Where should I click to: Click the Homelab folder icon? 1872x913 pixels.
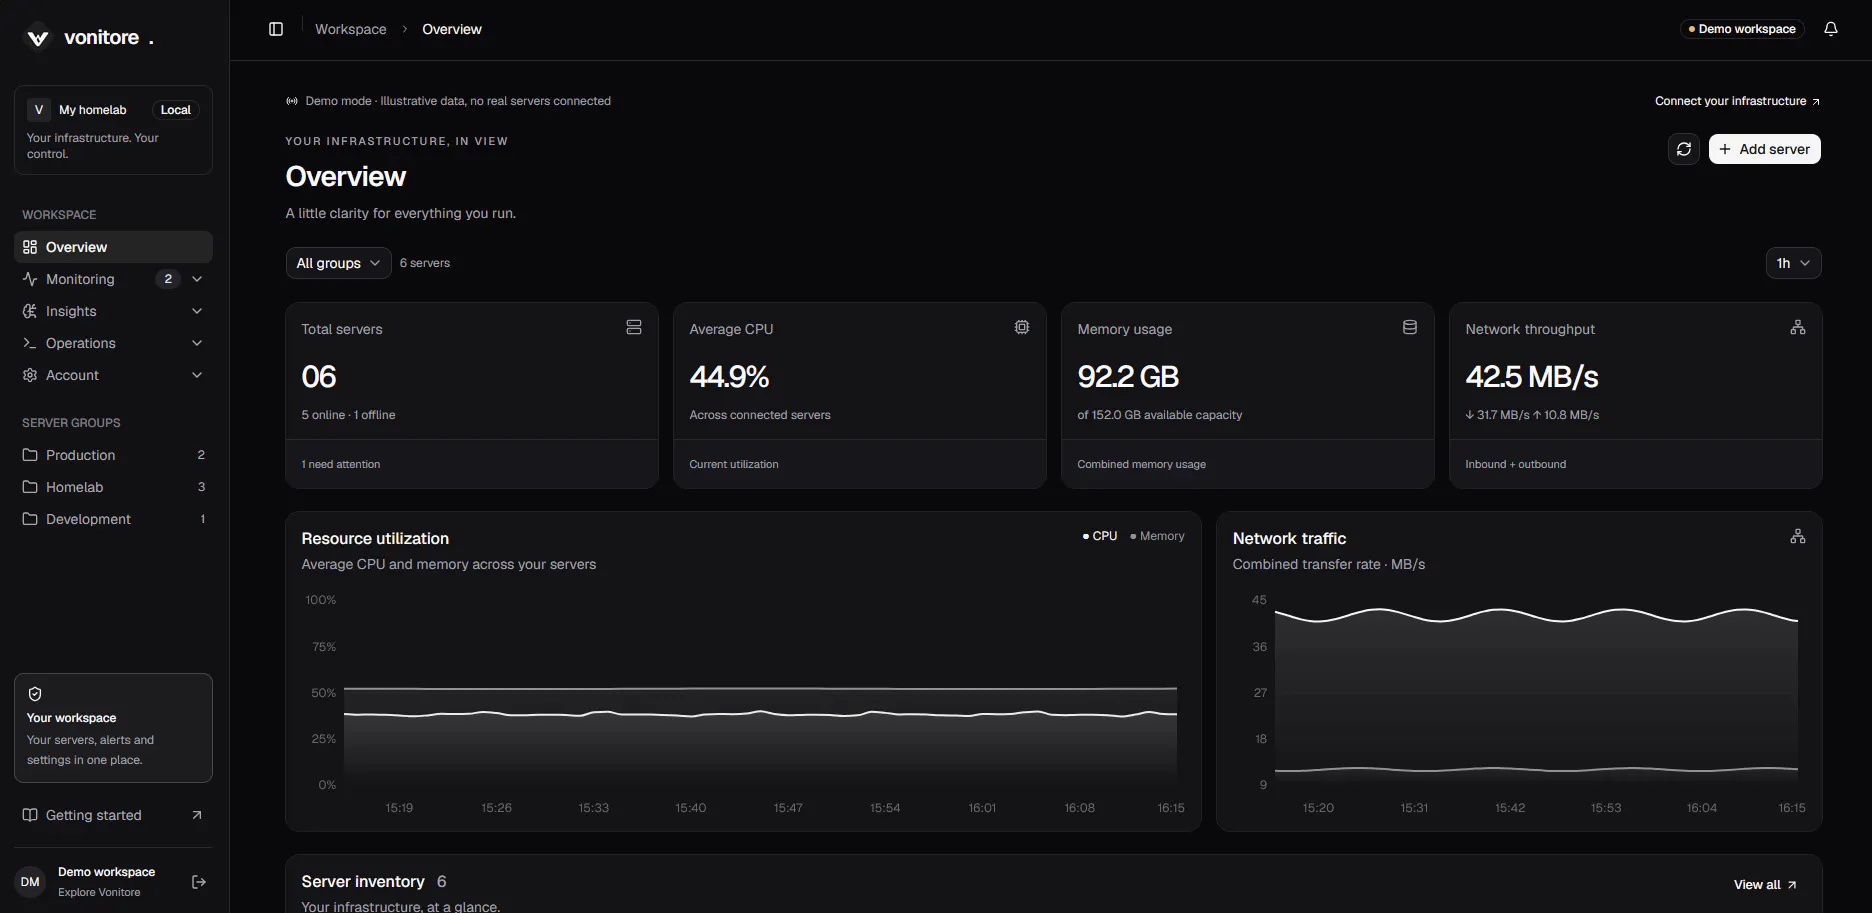[x=30, y=487]
